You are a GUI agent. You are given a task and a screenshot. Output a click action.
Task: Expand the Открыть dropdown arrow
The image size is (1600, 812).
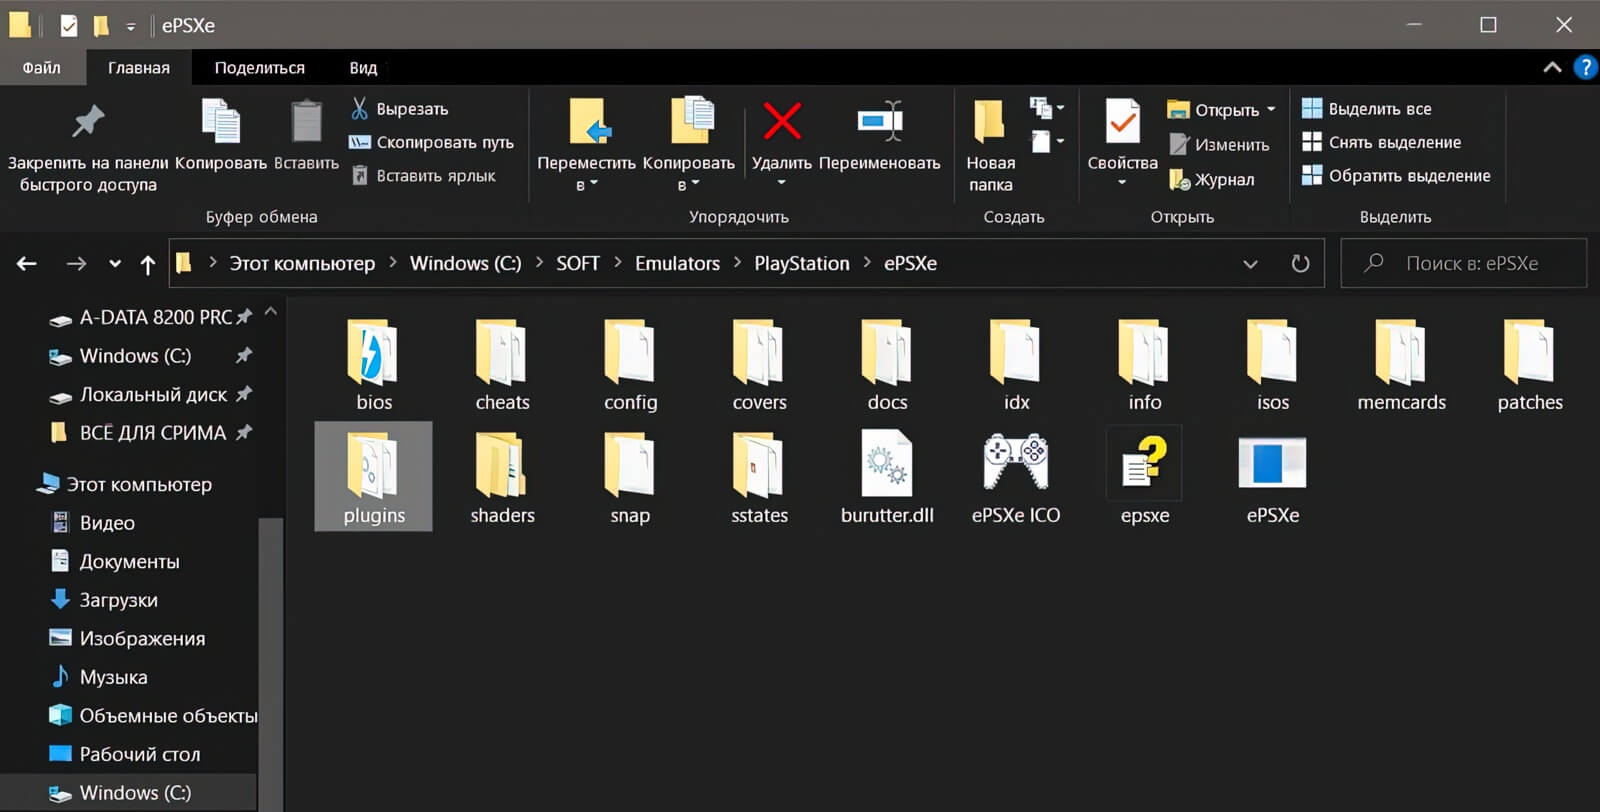click(1271, 109)
